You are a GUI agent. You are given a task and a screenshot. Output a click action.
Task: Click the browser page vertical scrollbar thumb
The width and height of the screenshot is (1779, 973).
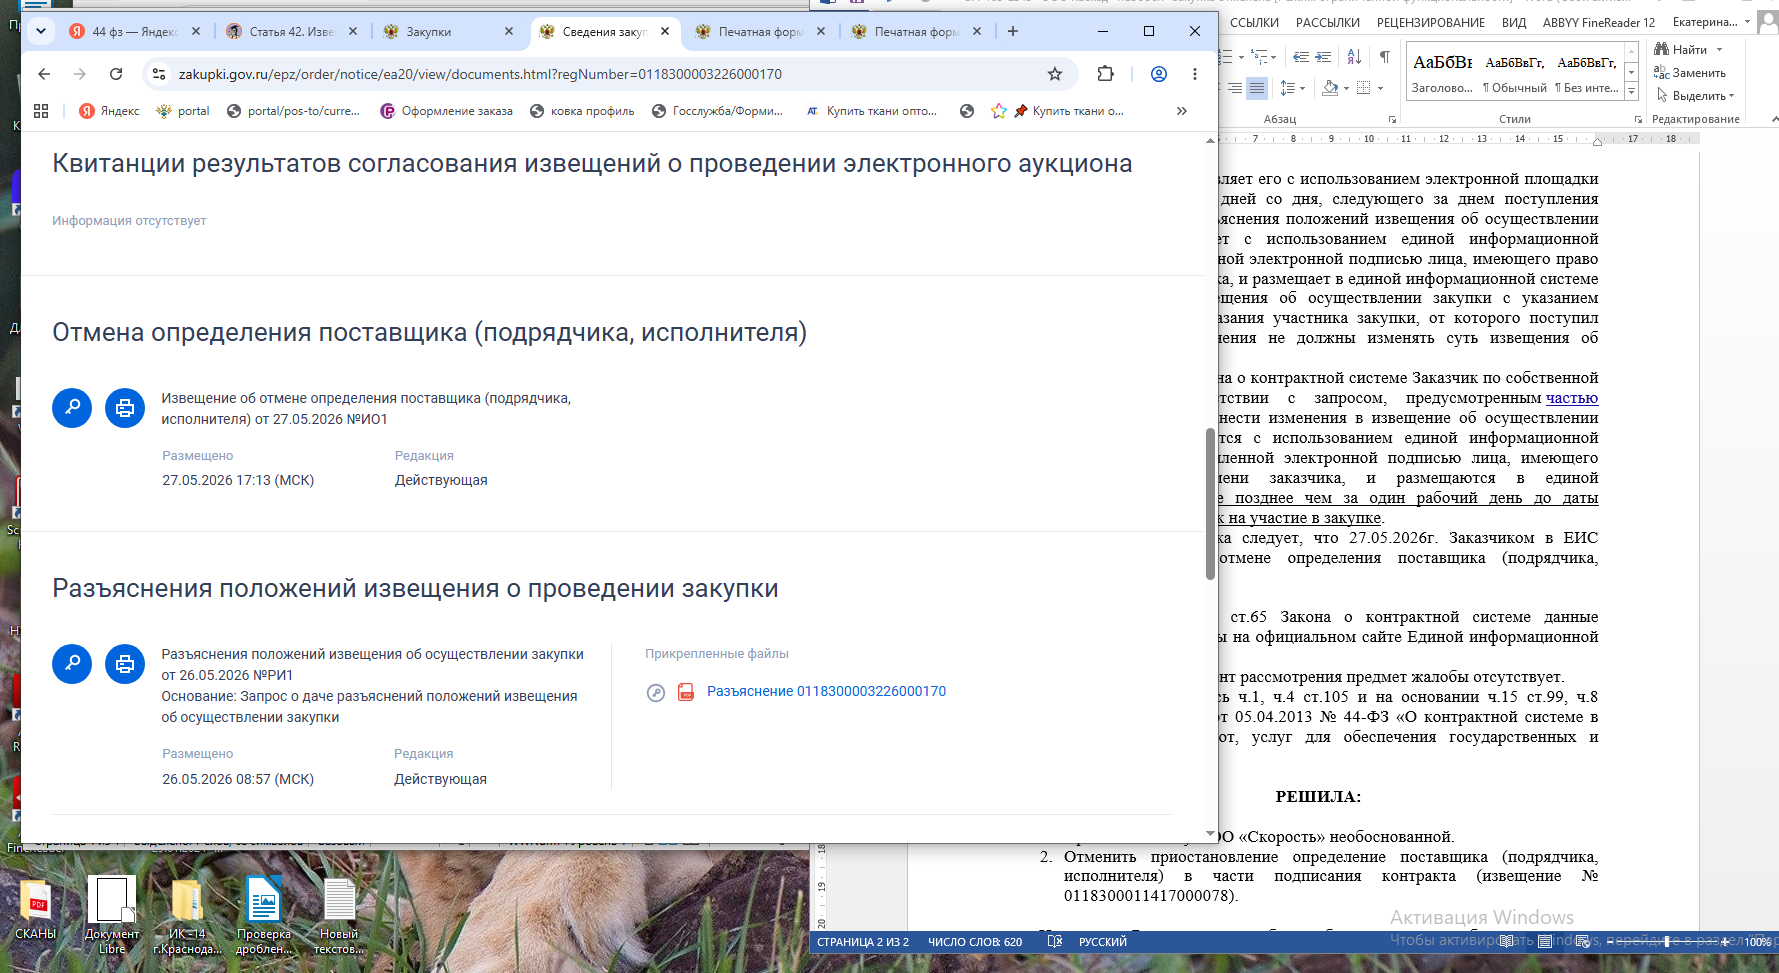(1210, 504)
